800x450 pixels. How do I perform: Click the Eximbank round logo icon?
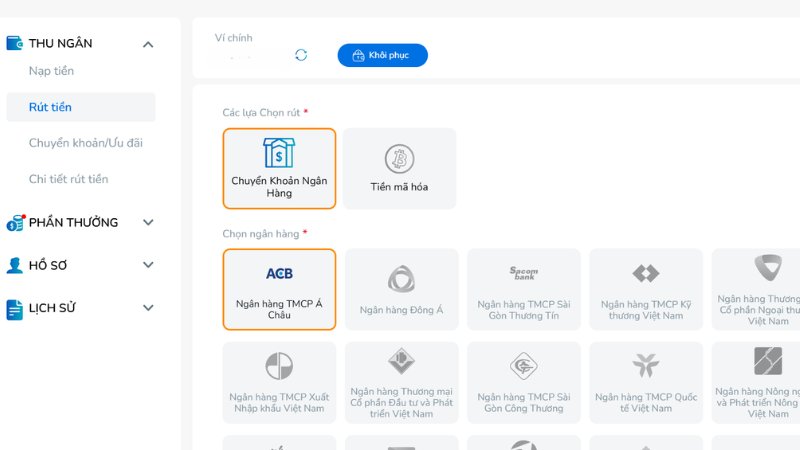click(x=279, y=365)
